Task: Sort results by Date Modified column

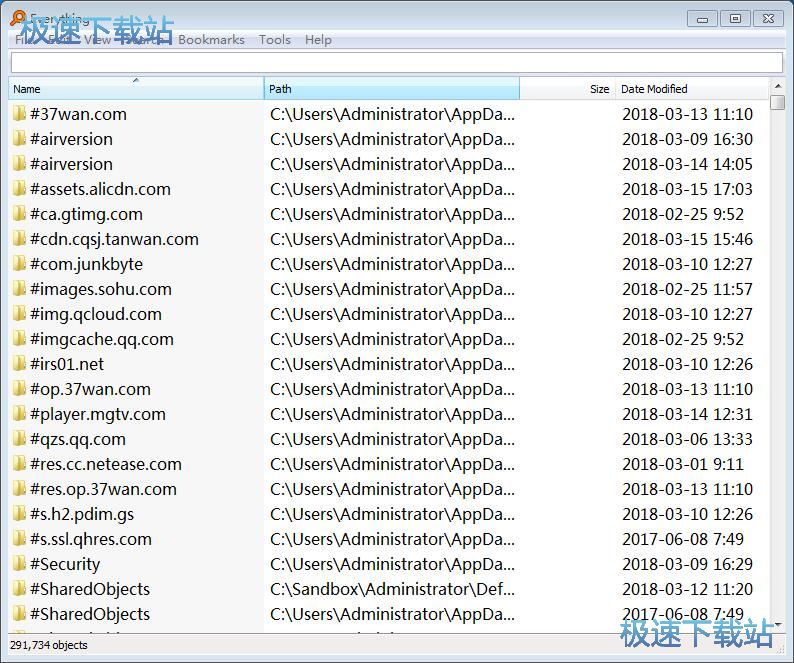Action: click(x=692, y=89)
